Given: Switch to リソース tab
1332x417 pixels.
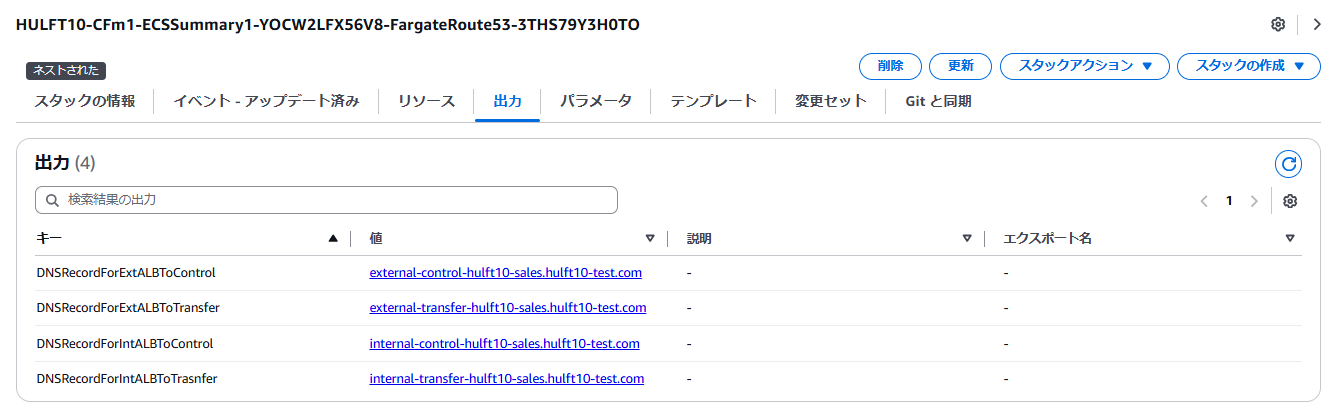Looking at the screenshot, I should [x=426, y=101].
